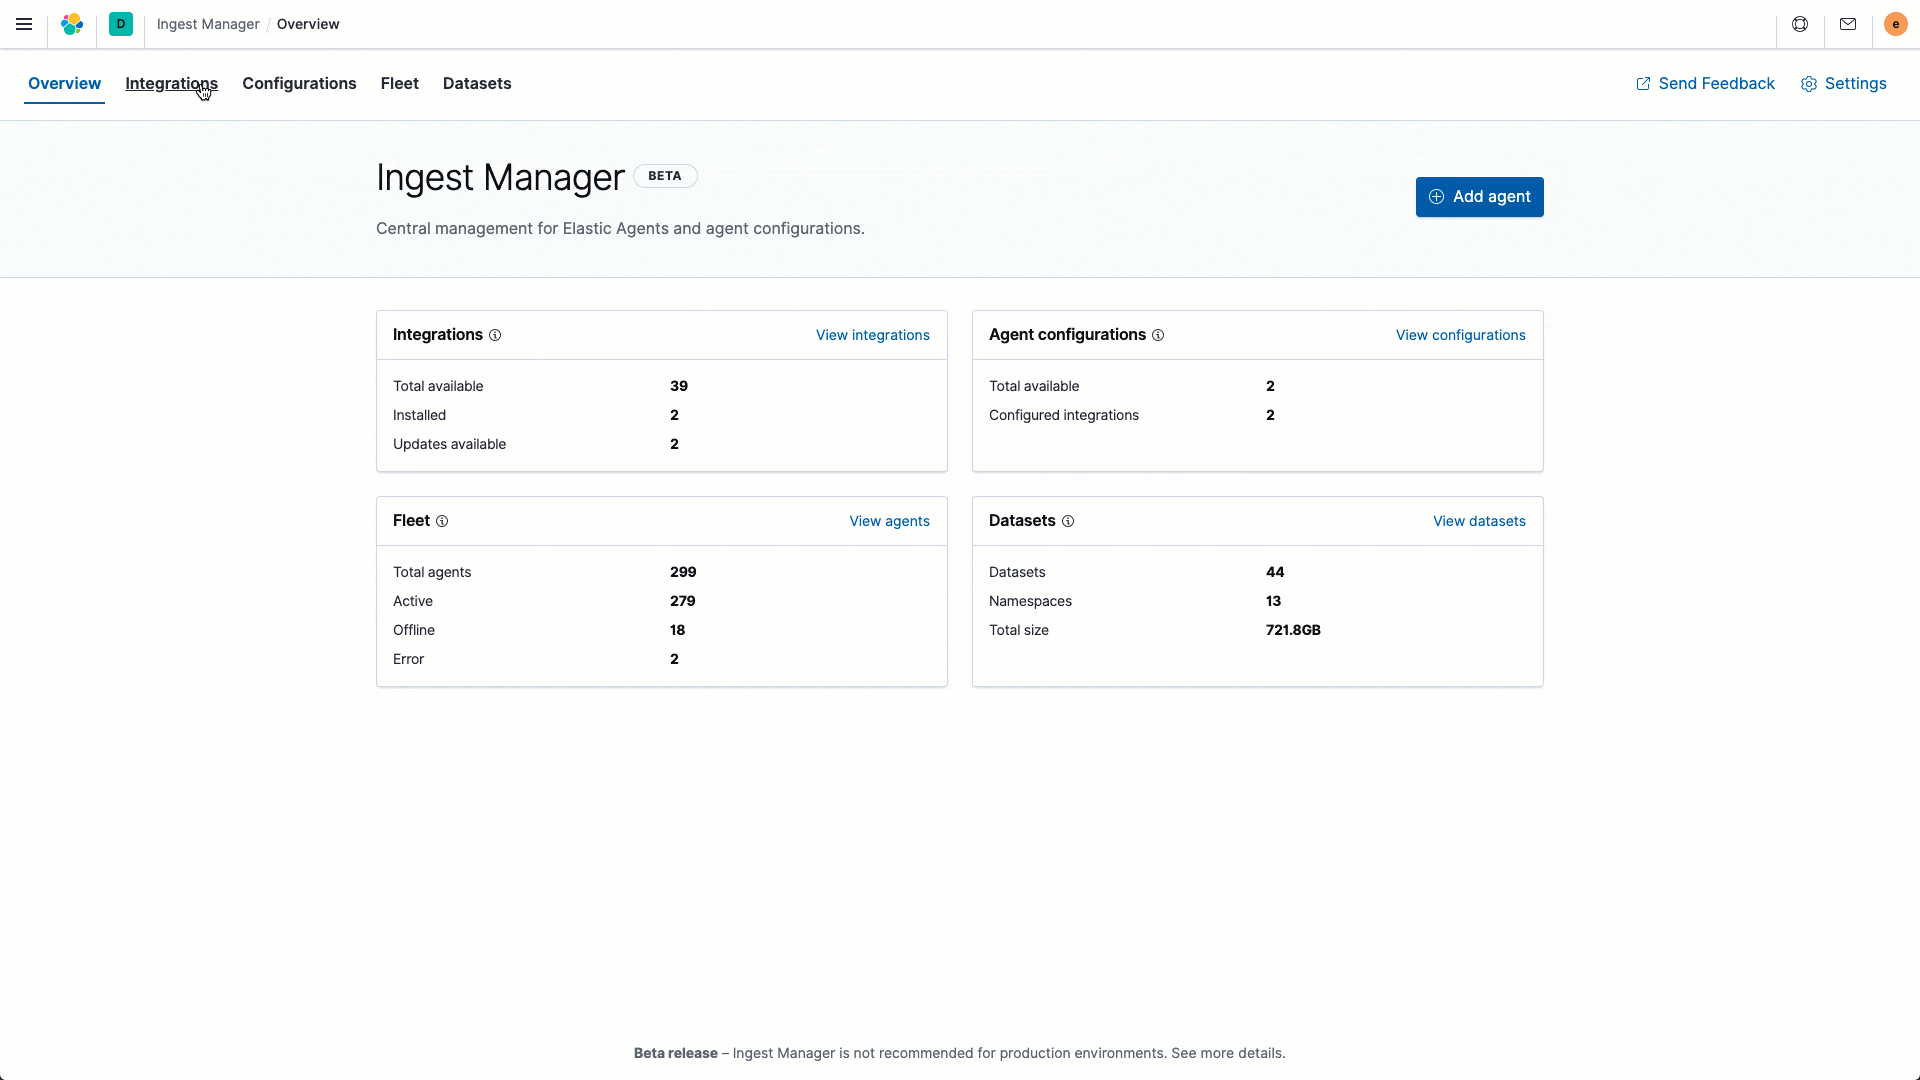
Task: Click the Integrations info icon
Action: 495,336
